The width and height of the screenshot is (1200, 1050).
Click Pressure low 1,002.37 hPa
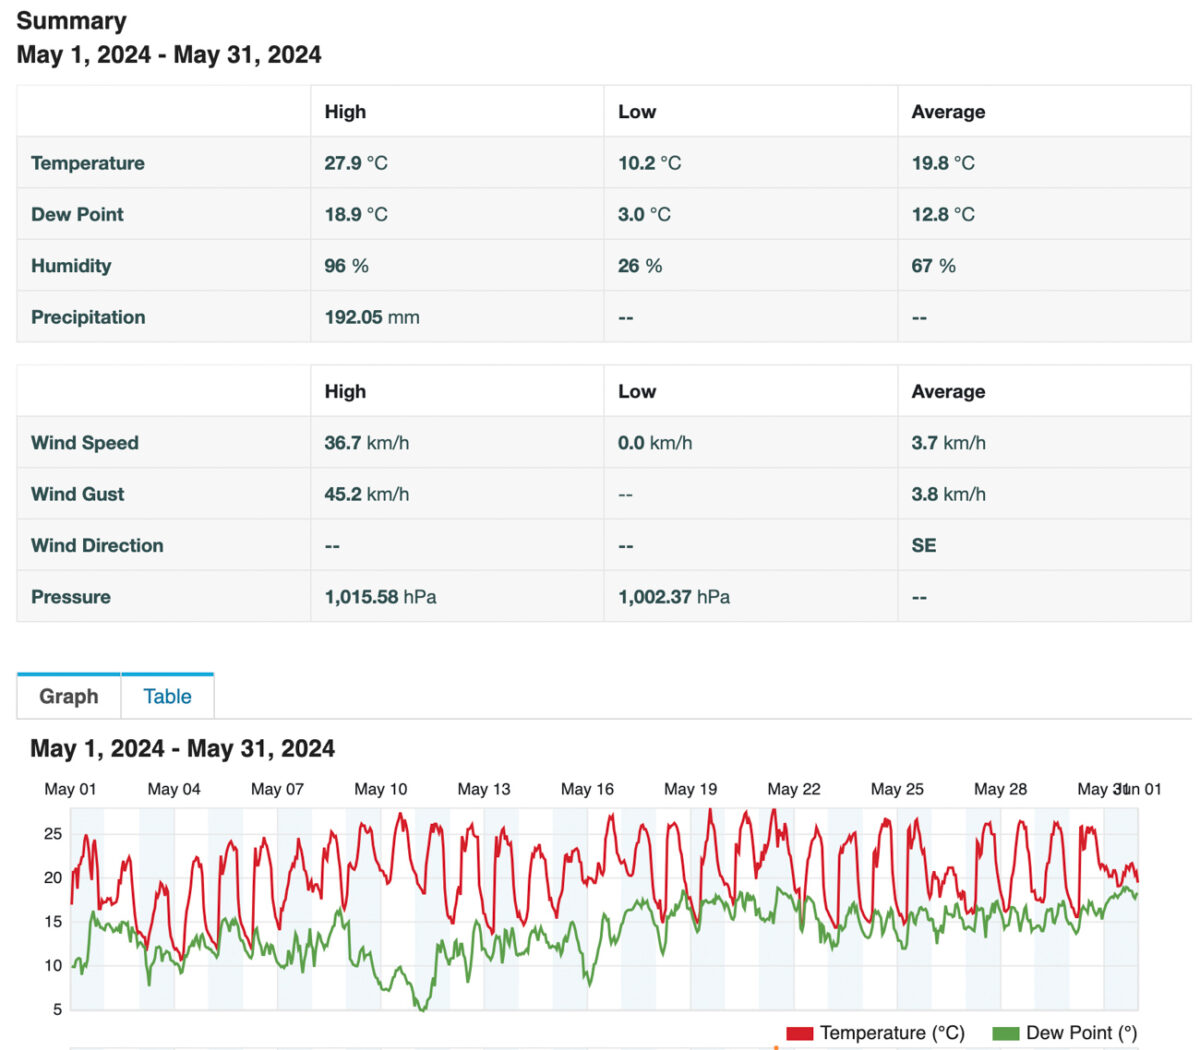(x=674, y=597)
